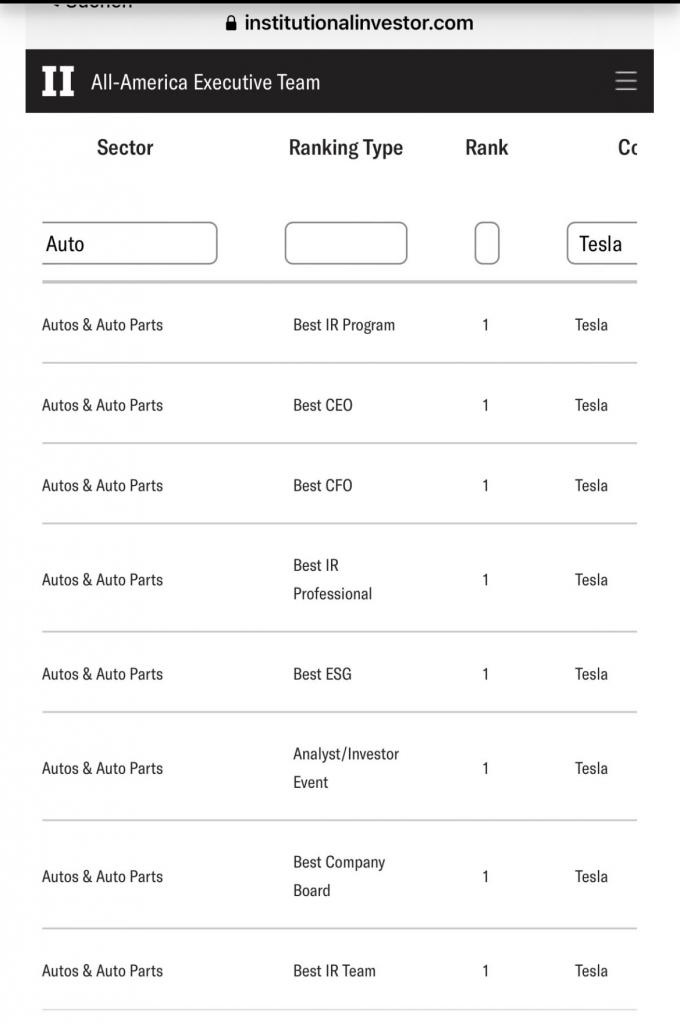680x1024 pixels.
Task: Open the hamburger menu icon
Action: [626, 81]
